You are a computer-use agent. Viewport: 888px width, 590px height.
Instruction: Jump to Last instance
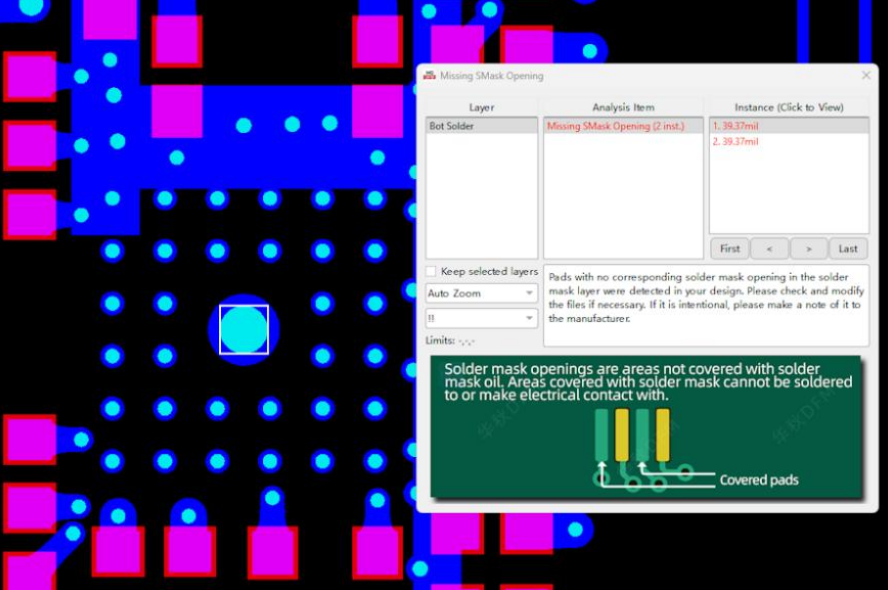(848, 249)
